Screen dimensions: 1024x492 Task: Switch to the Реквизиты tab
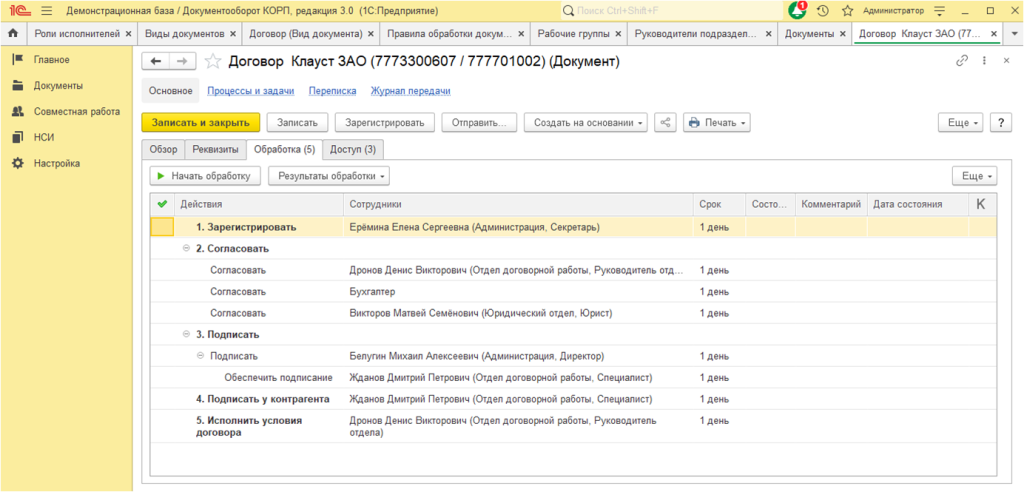(x=215, y=150)
